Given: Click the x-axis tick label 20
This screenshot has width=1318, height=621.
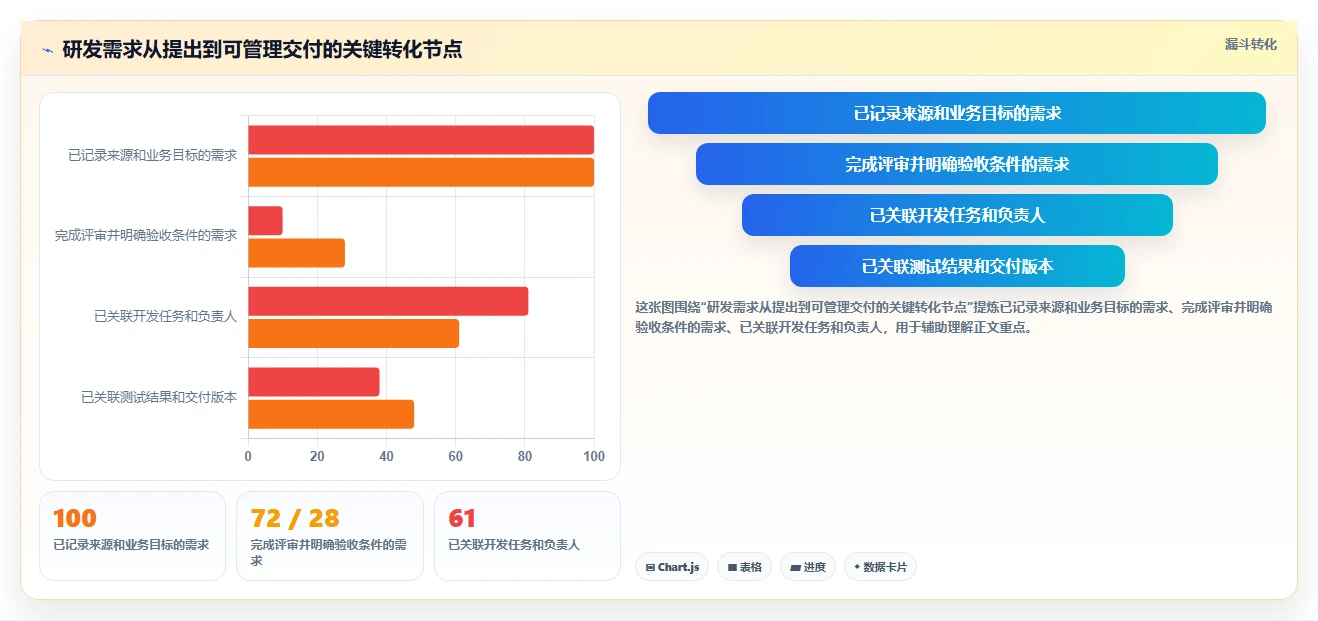Looking at the screenshot, I should (x=317, y=456).
